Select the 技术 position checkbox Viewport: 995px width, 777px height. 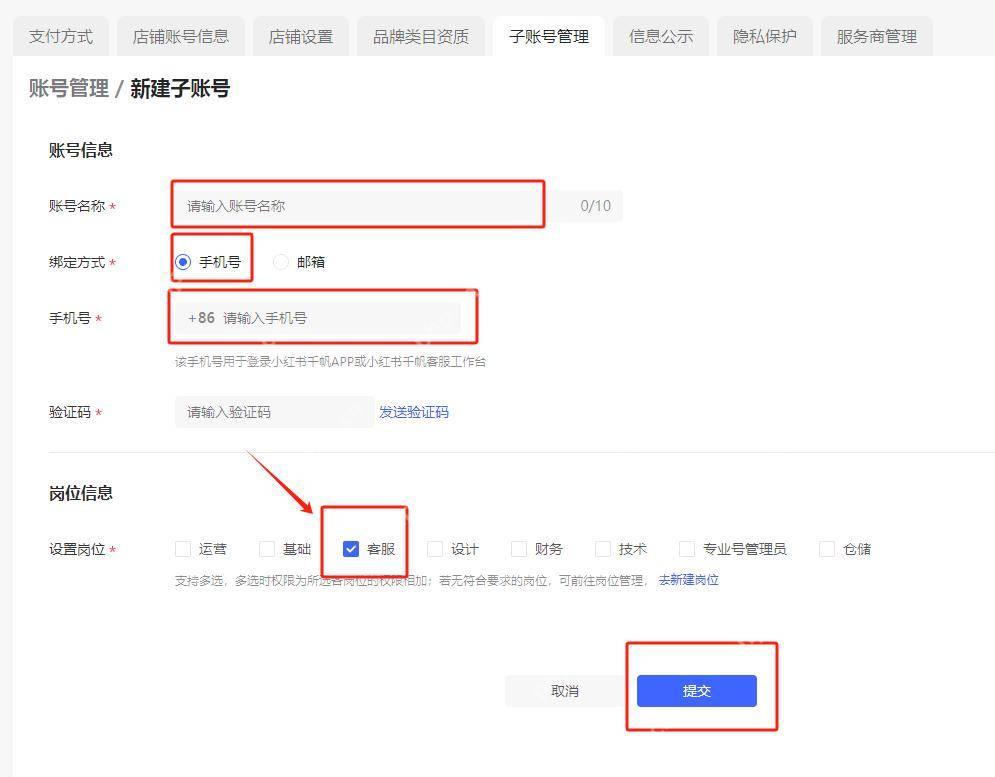click(x=603, y=549)
